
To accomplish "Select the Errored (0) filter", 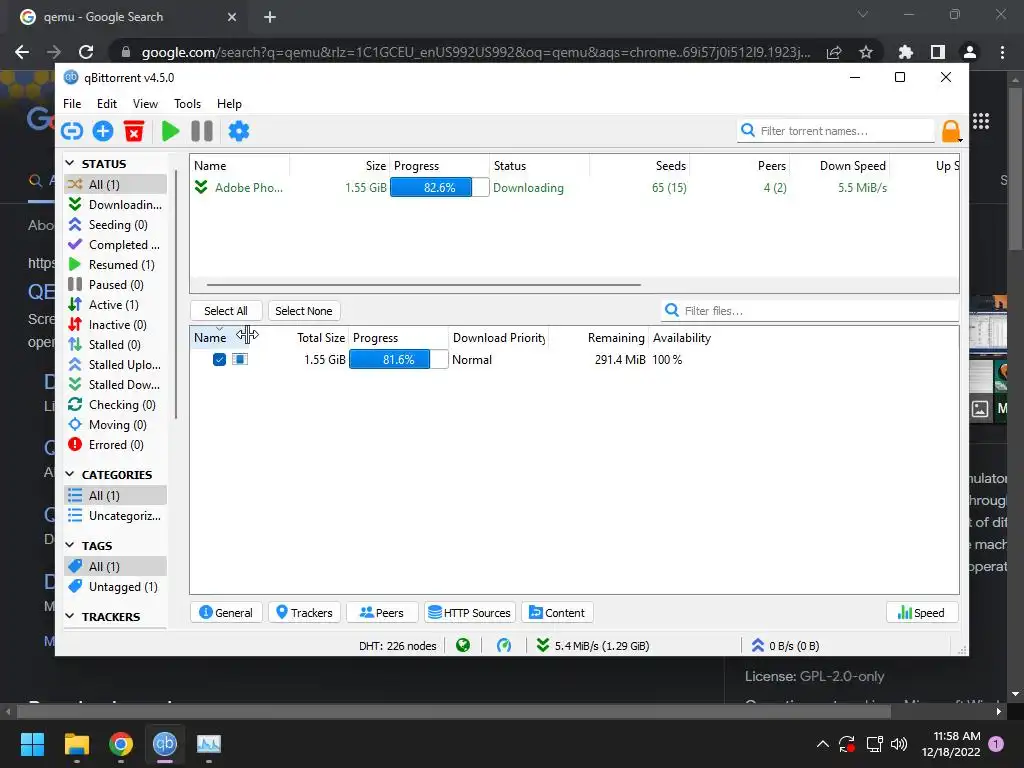I will tap(116, 445).
